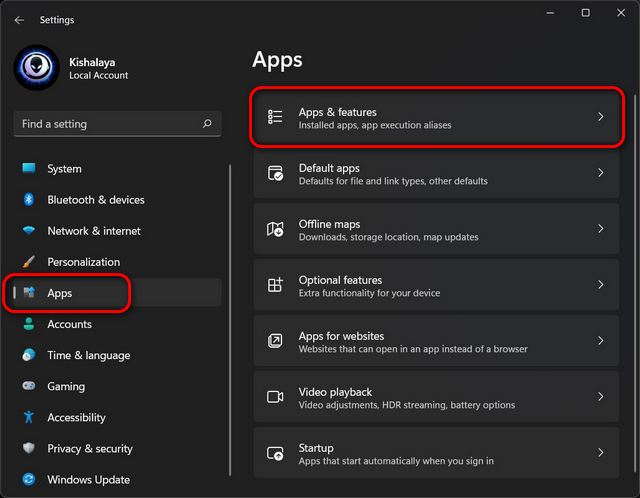Image resolution: width=640 pixels, height=498 pixels.
Task: Click the Bluetooth icon in sidebar
Action: coord(29,199)
